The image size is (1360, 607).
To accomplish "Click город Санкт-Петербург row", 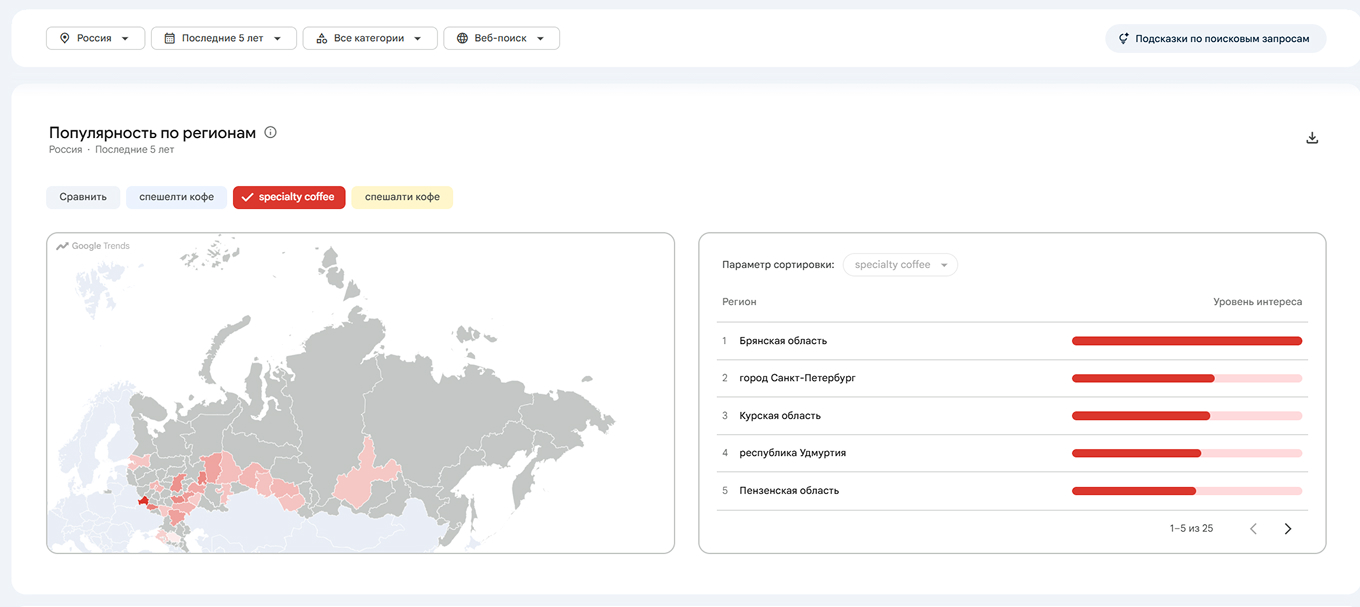I will point(1012,378).
